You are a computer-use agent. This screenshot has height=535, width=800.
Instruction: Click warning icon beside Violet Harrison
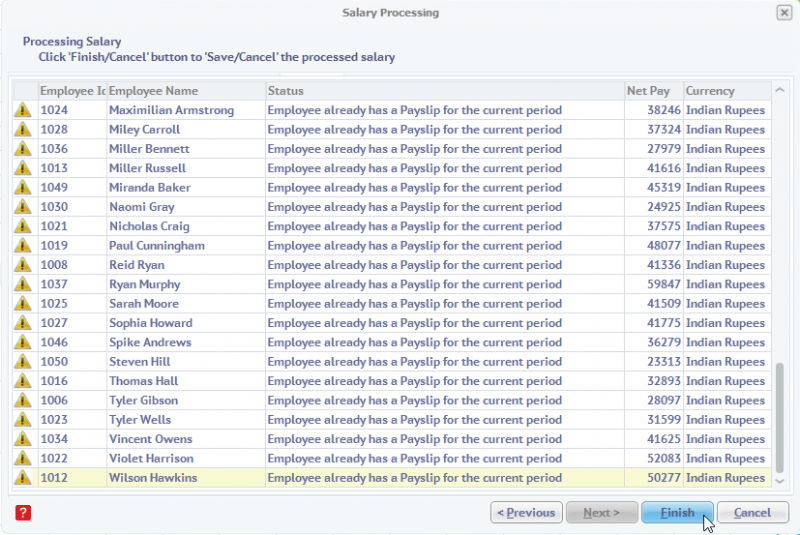pos(22,459)
